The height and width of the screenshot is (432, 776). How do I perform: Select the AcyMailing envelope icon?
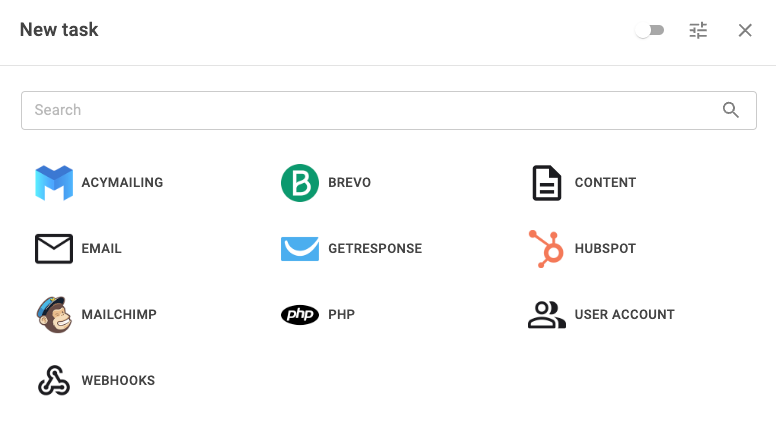tap(54, 183)
